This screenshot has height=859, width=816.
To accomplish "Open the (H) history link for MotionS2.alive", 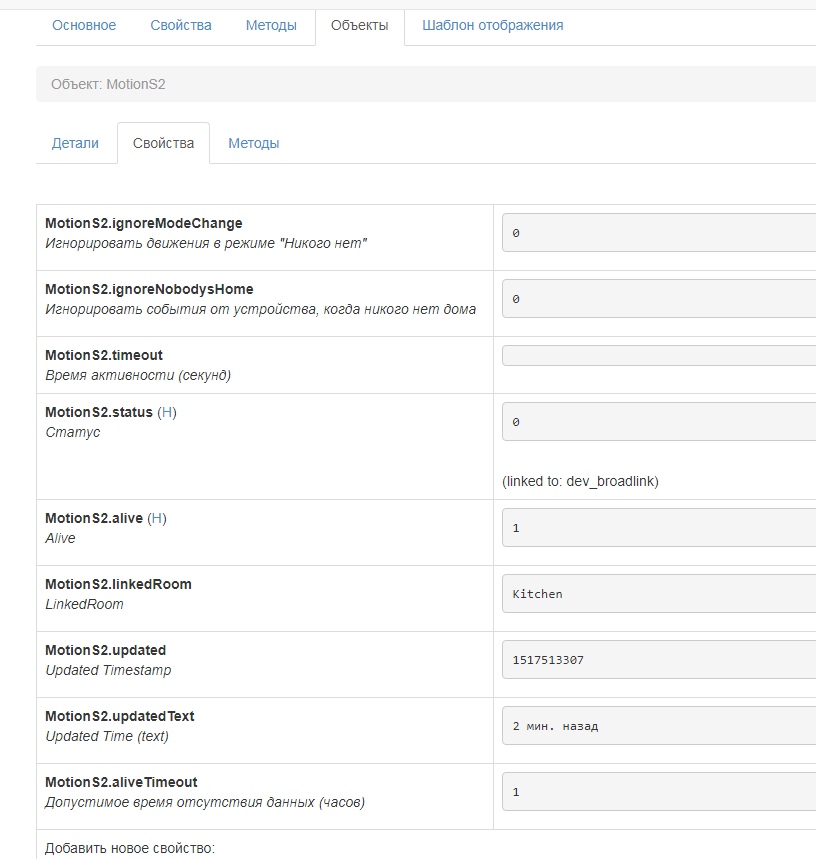I will (157, 518).
